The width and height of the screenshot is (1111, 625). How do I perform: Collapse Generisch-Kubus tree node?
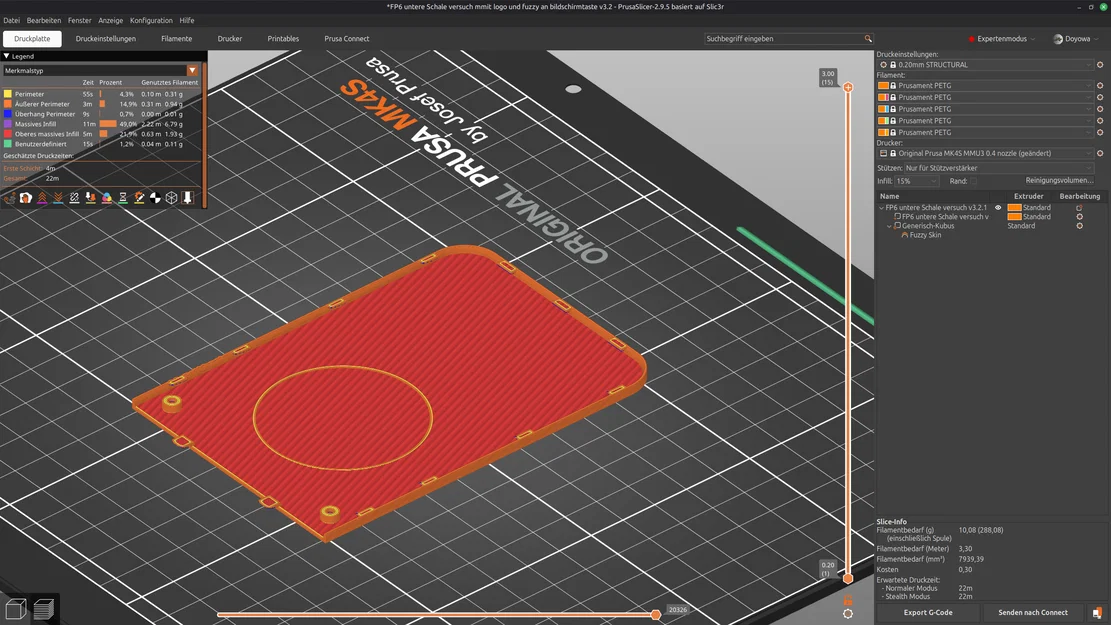[x=889, y=226]
